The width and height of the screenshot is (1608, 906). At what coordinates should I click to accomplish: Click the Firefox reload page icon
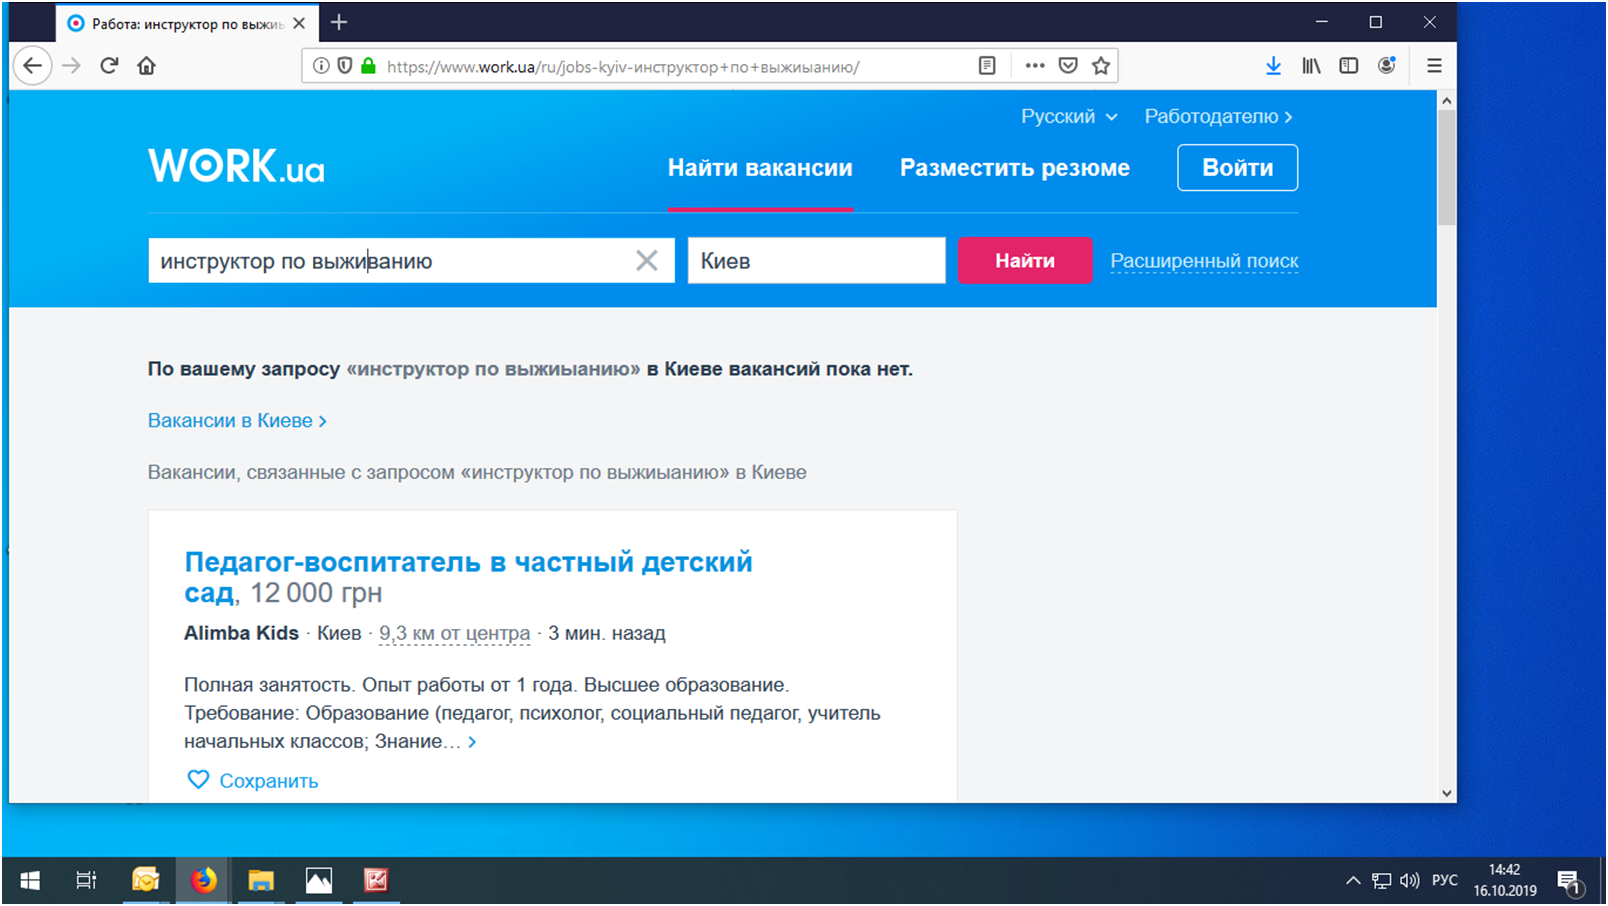tap(109, 66)
